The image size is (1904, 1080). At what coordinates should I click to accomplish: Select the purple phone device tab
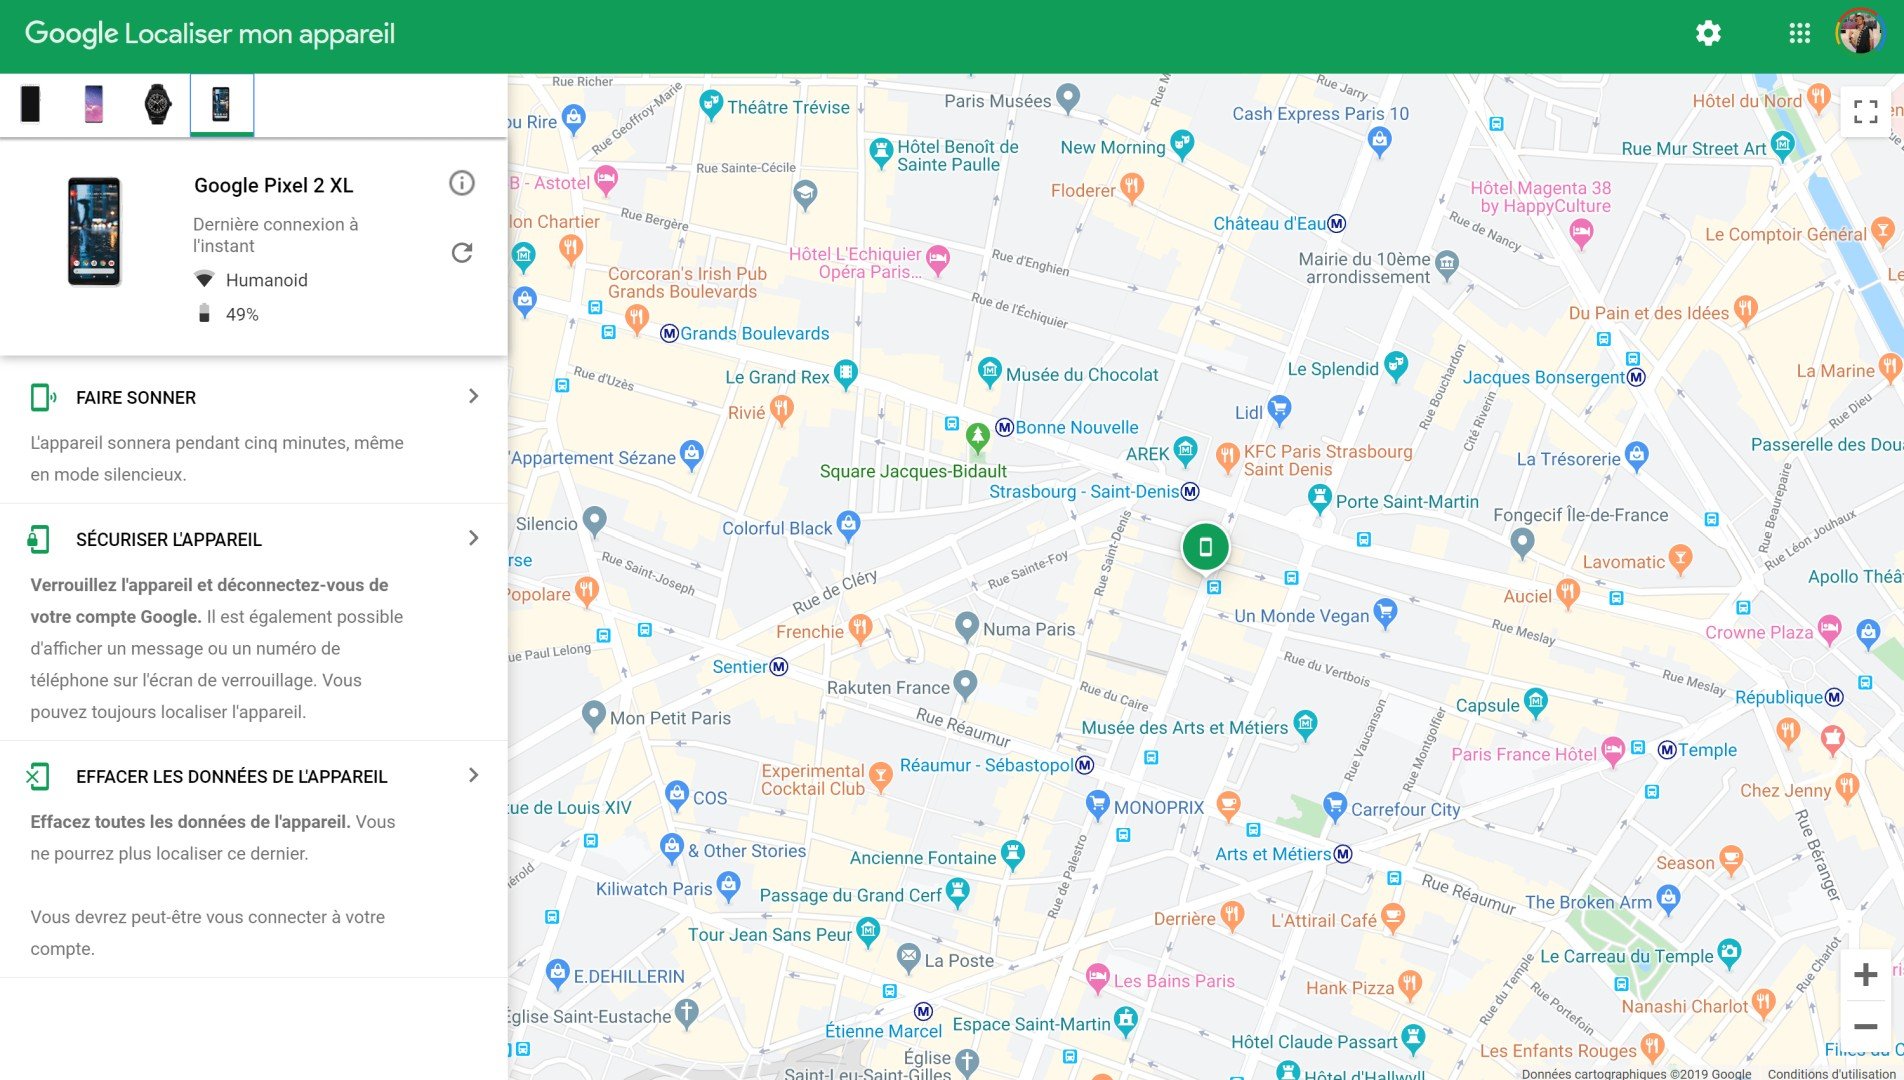[x=94, y=104]
